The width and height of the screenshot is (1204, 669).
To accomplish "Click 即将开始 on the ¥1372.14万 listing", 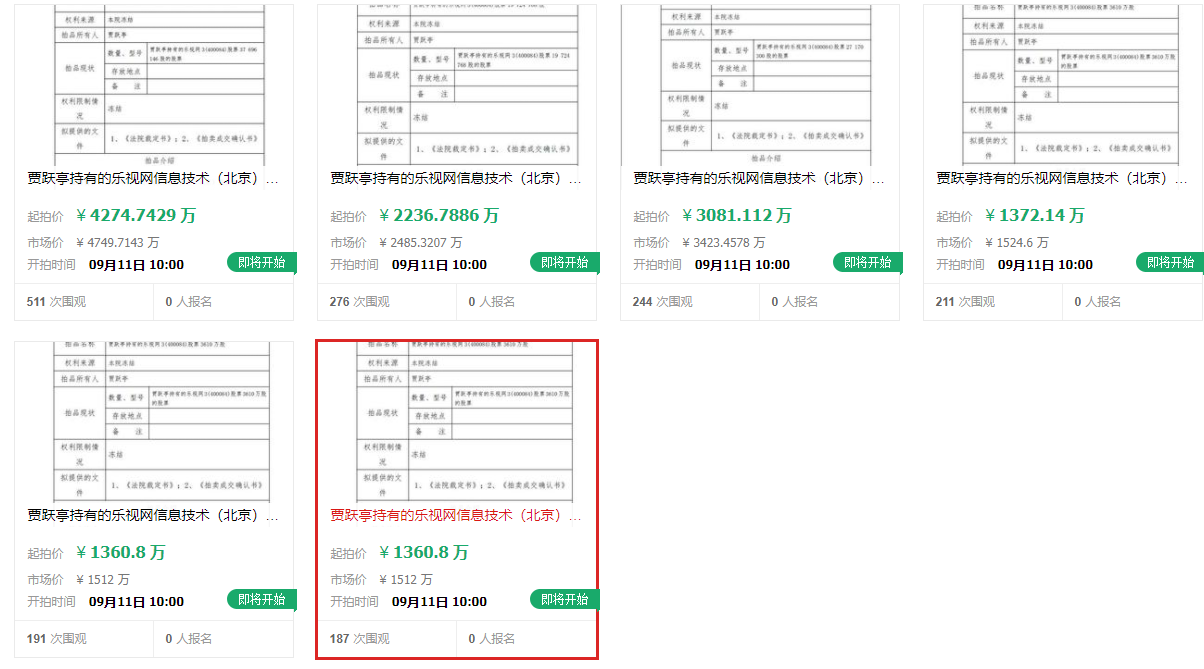I will (1170, 263).
